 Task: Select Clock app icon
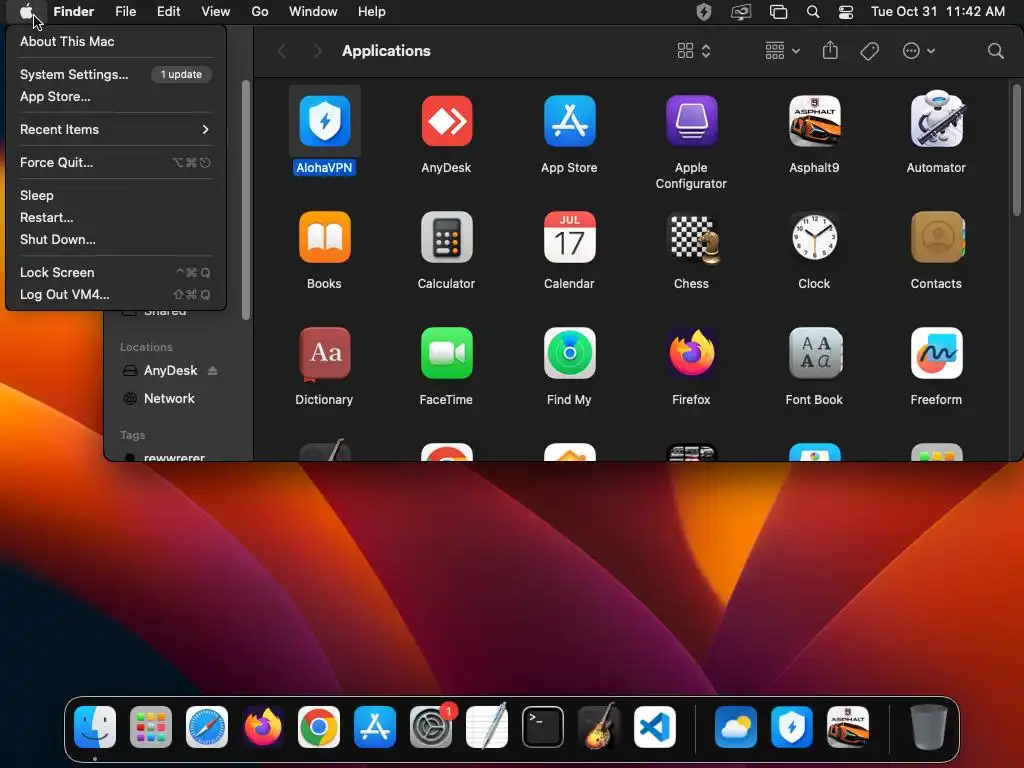pyautogui.click(x=814, y=237)
